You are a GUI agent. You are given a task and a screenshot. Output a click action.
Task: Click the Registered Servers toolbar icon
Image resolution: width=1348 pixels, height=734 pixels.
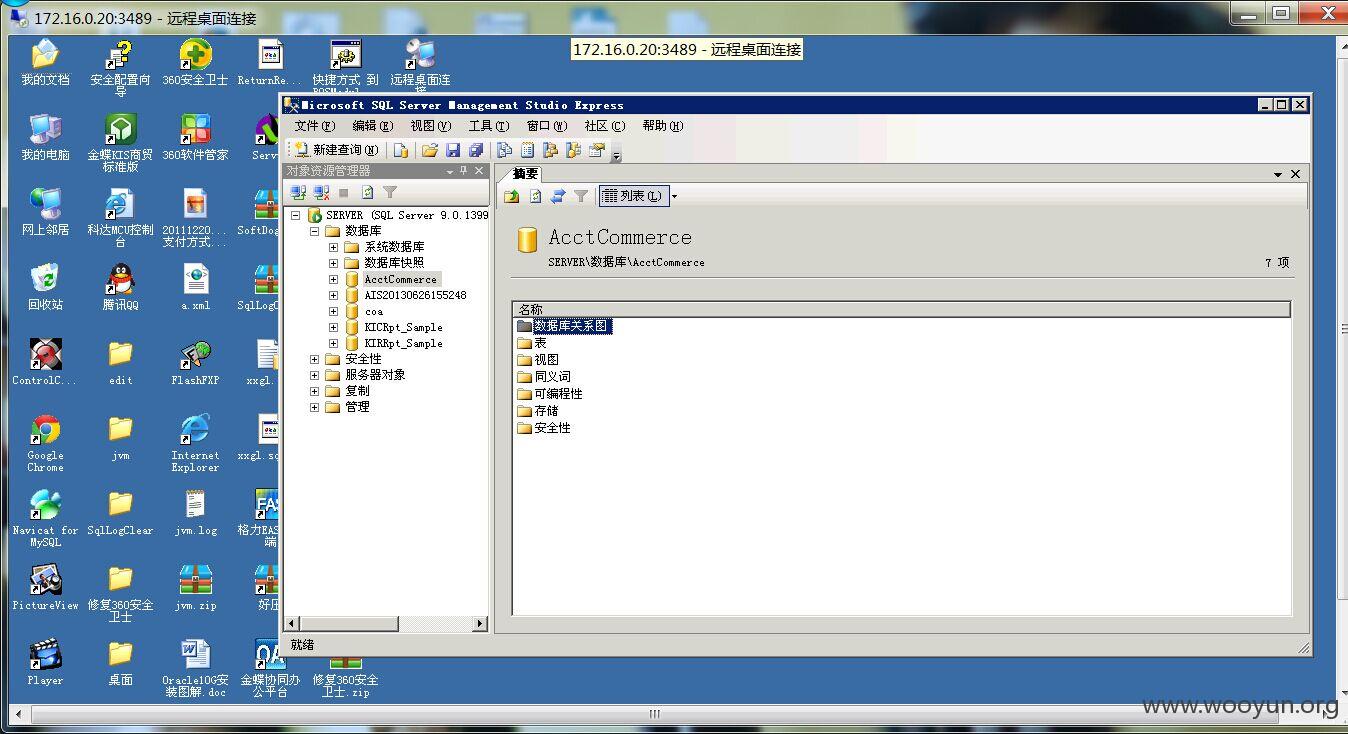(x=504, y=150)
